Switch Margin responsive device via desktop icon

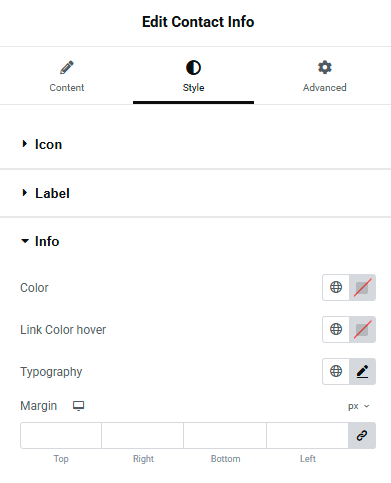(79, 406)
